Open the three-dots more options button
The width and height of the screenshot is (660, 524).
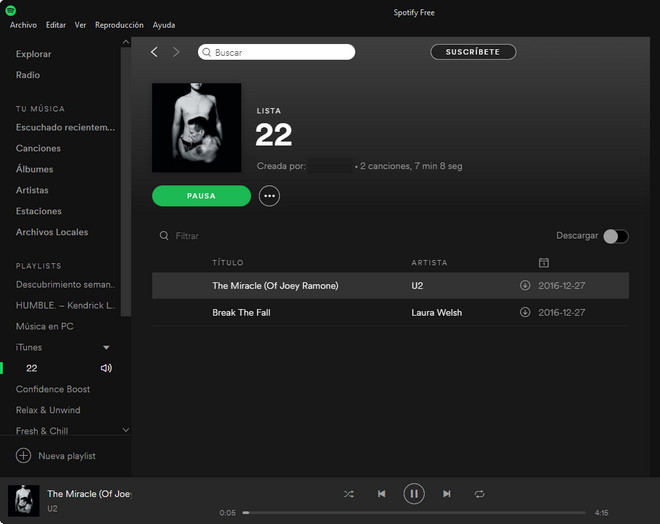click(269, 196)
